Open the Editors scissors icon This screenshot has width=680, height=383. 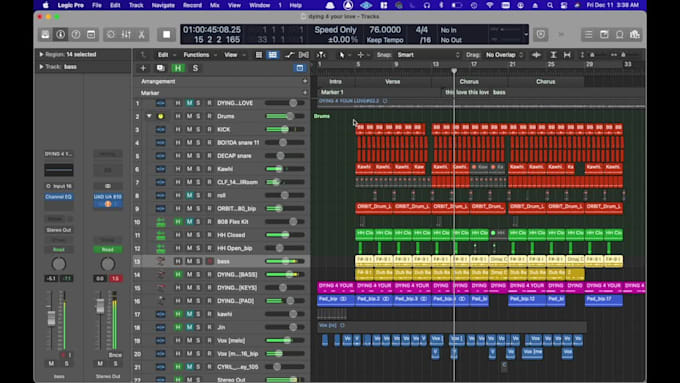click(141, 35)
